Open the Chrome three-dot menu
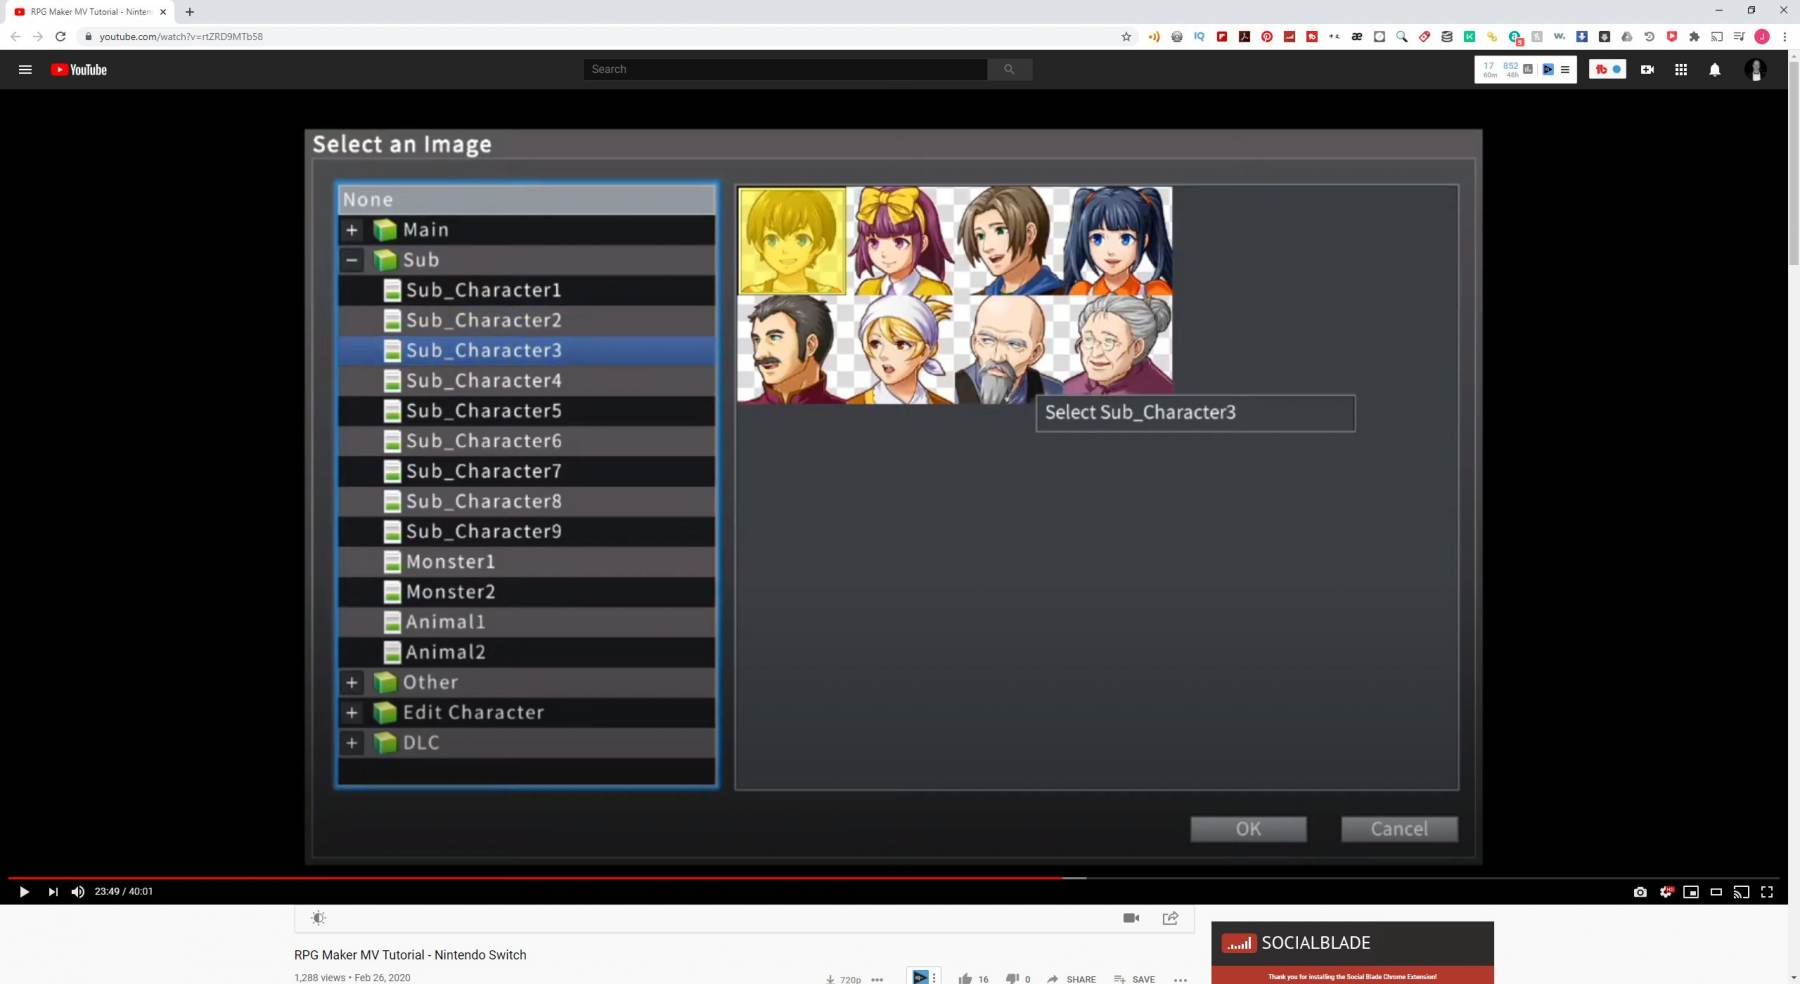 (x=1784, y=37)
